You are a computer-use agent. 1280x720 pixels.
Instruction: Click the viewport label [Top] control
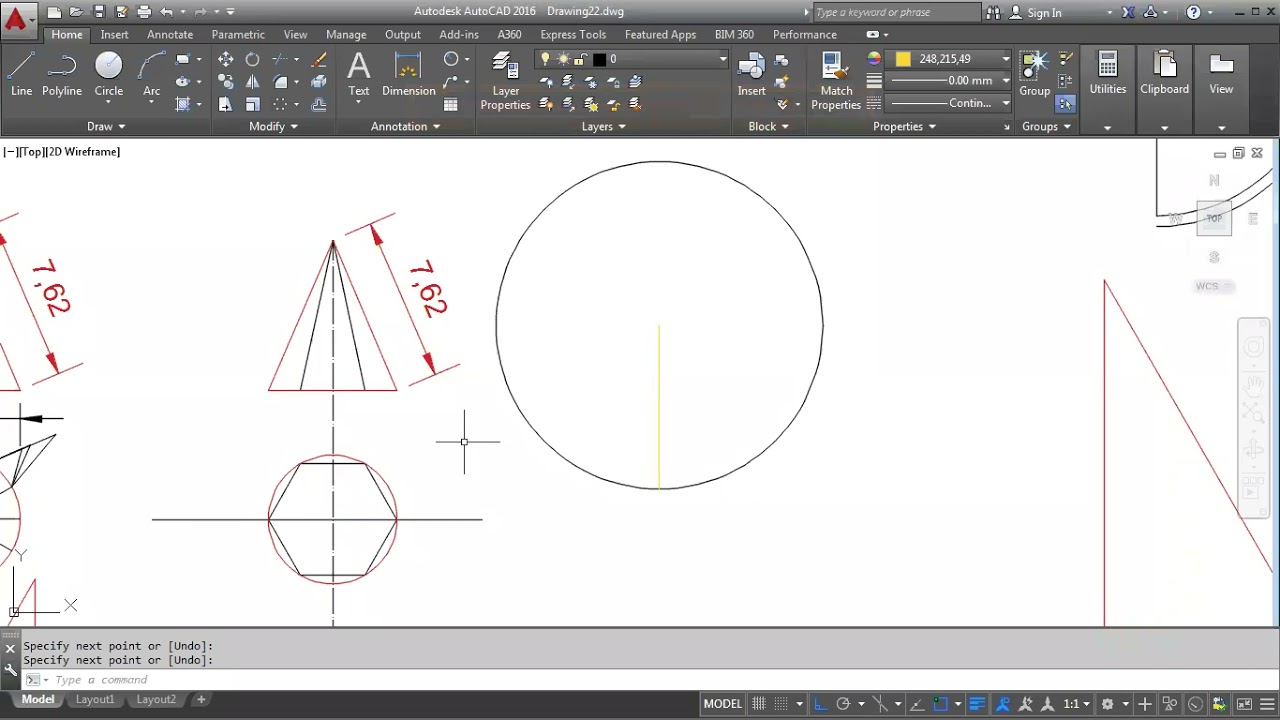tap(31, 152)
